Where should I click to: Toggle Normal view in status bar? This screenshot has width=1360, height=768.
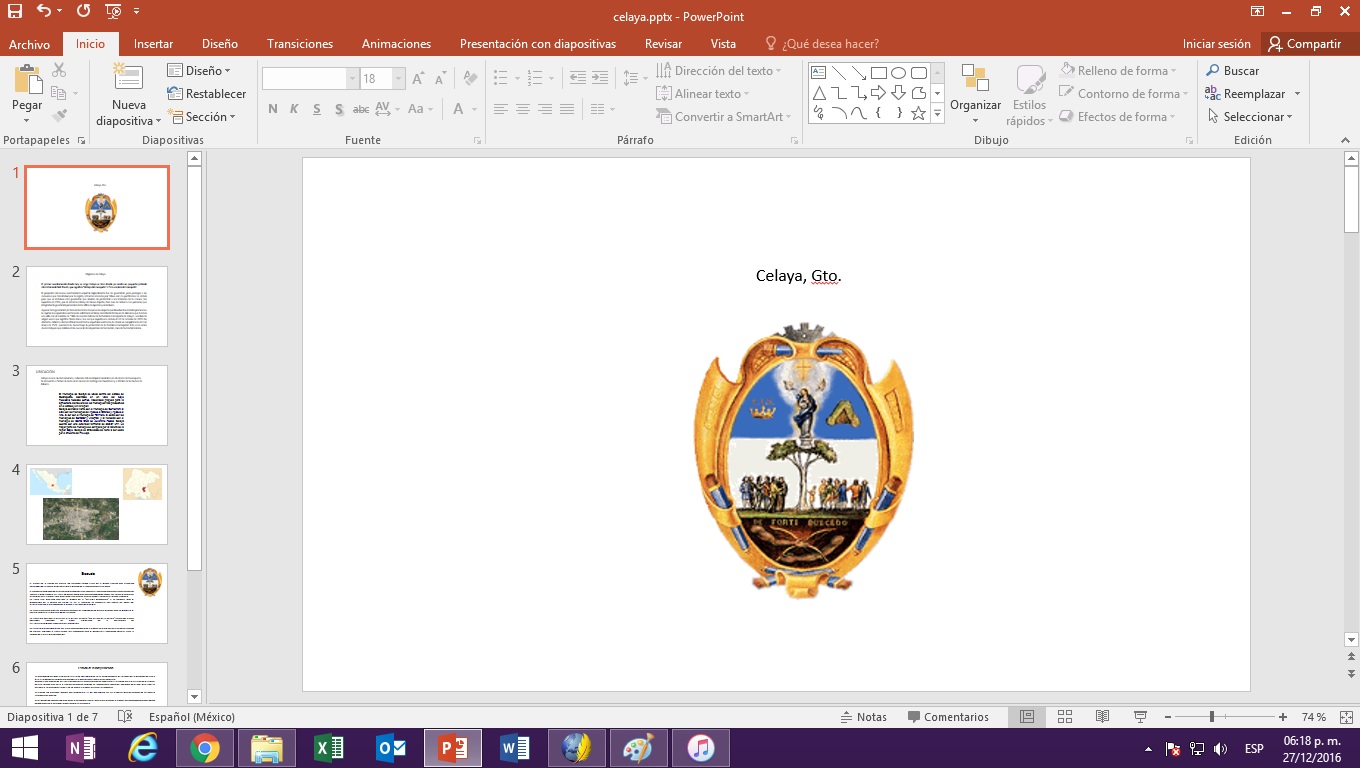[1027, 717]
